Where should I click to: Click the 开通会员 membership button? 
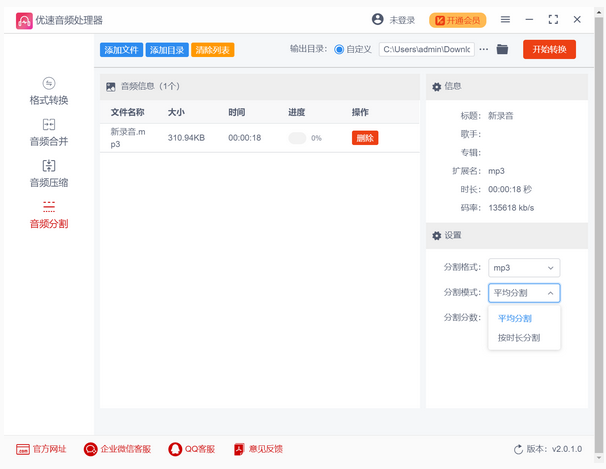(458, 20)
